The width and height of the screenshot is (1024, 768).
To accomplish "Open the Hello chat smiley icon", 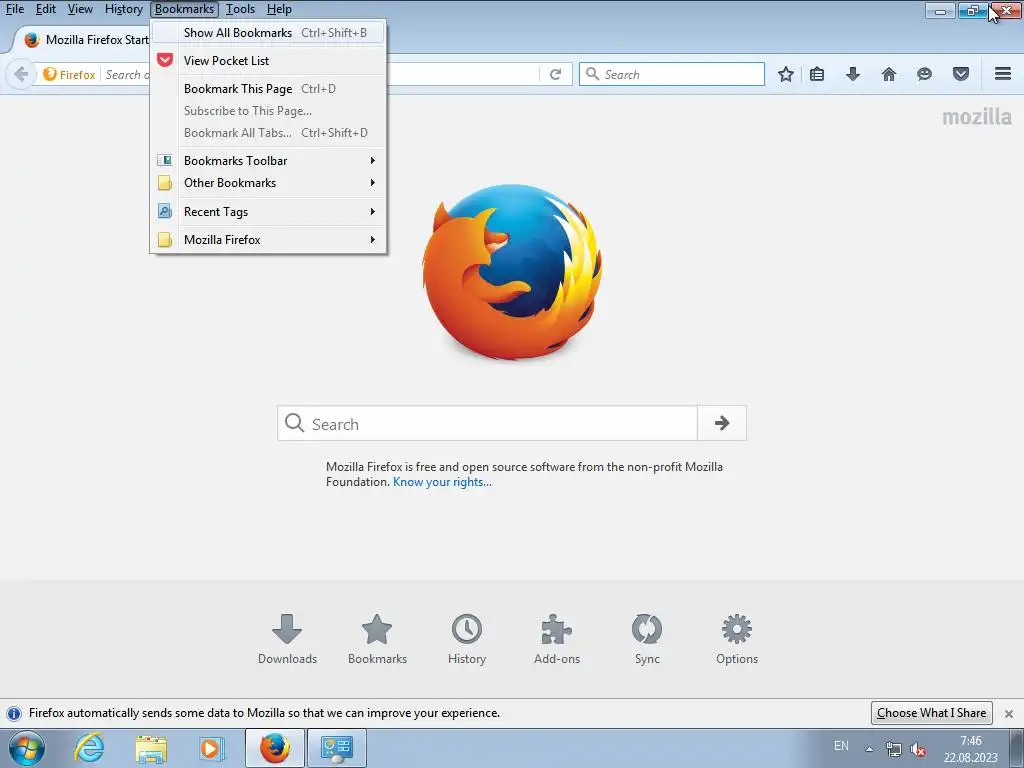I will point(924,74).
